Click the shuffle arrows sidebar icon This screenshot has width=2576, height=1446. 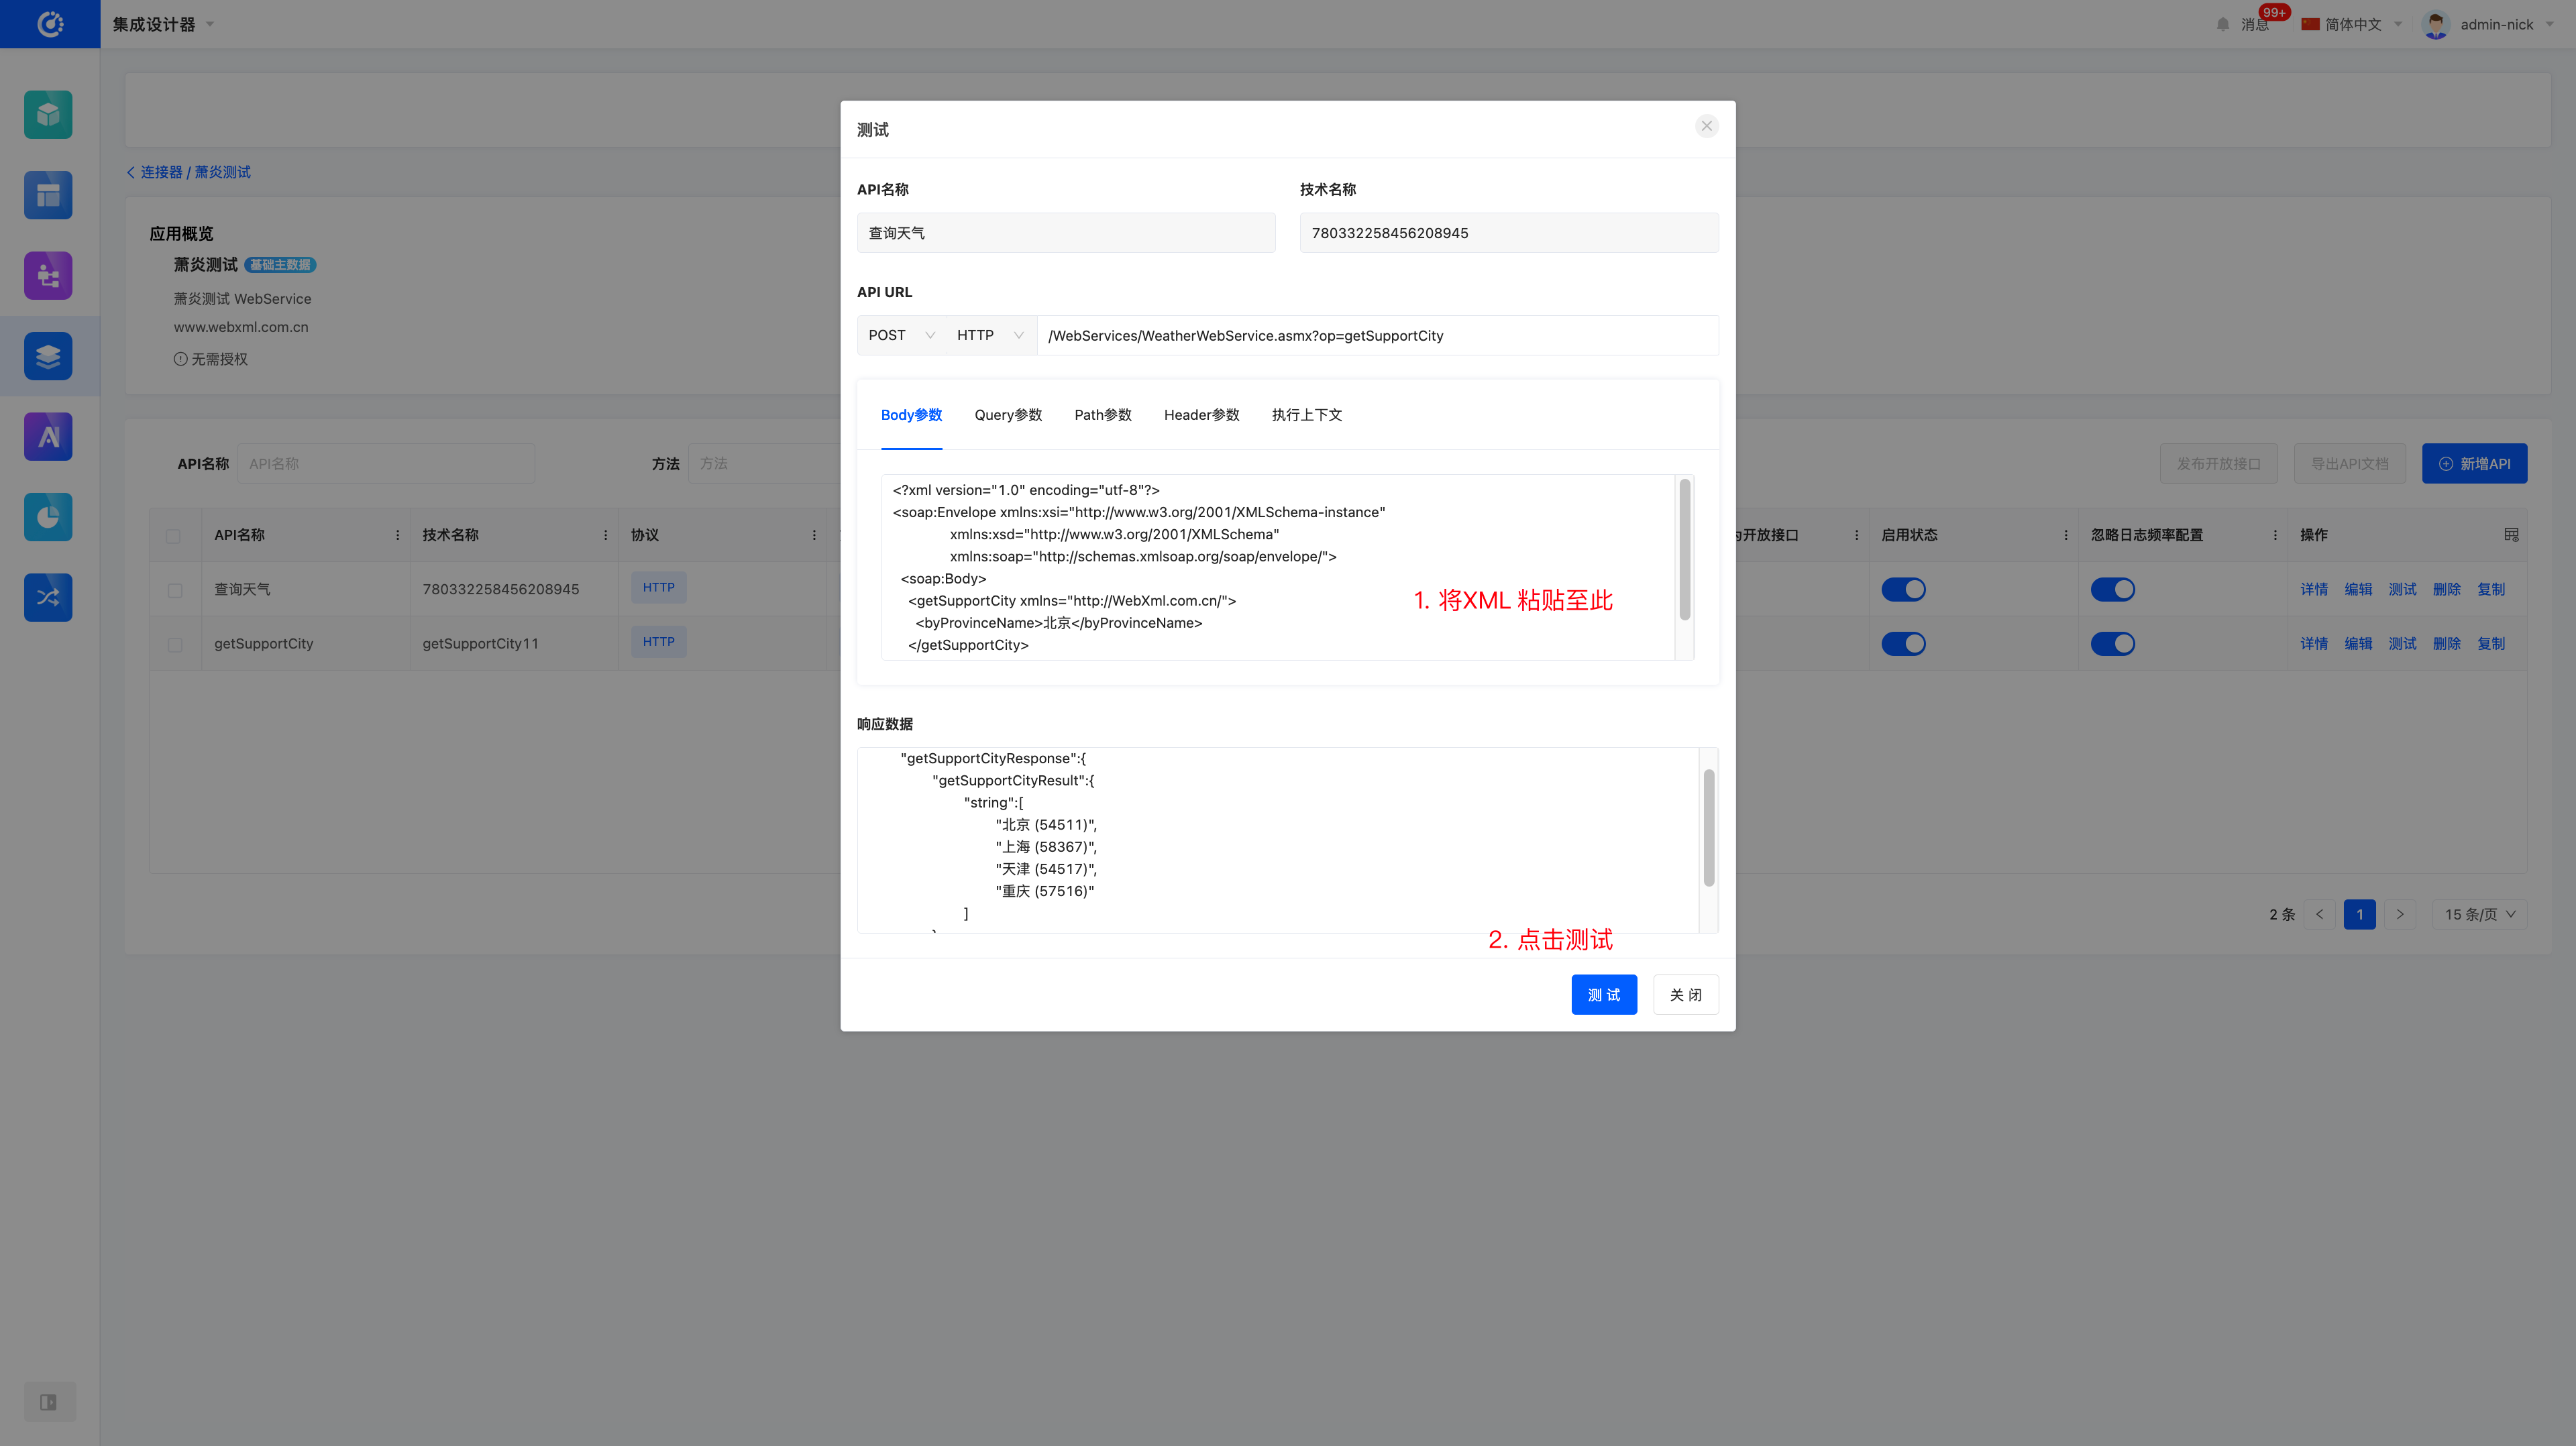(48, 597)
